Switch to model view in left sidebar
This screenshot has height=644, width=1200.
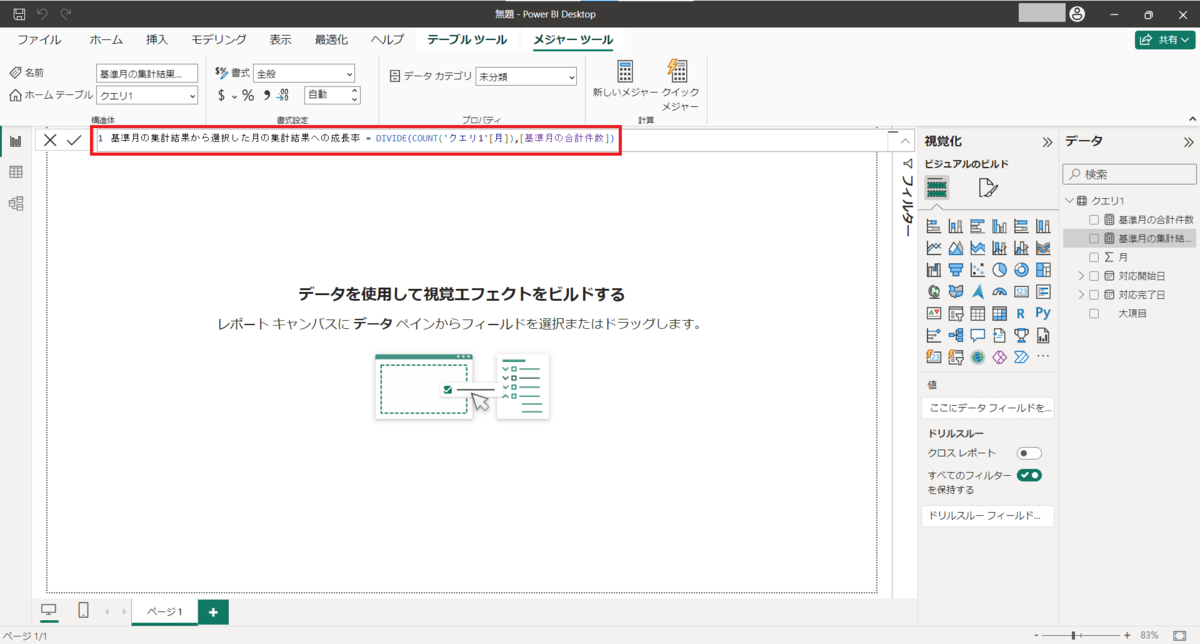(16, 203)
